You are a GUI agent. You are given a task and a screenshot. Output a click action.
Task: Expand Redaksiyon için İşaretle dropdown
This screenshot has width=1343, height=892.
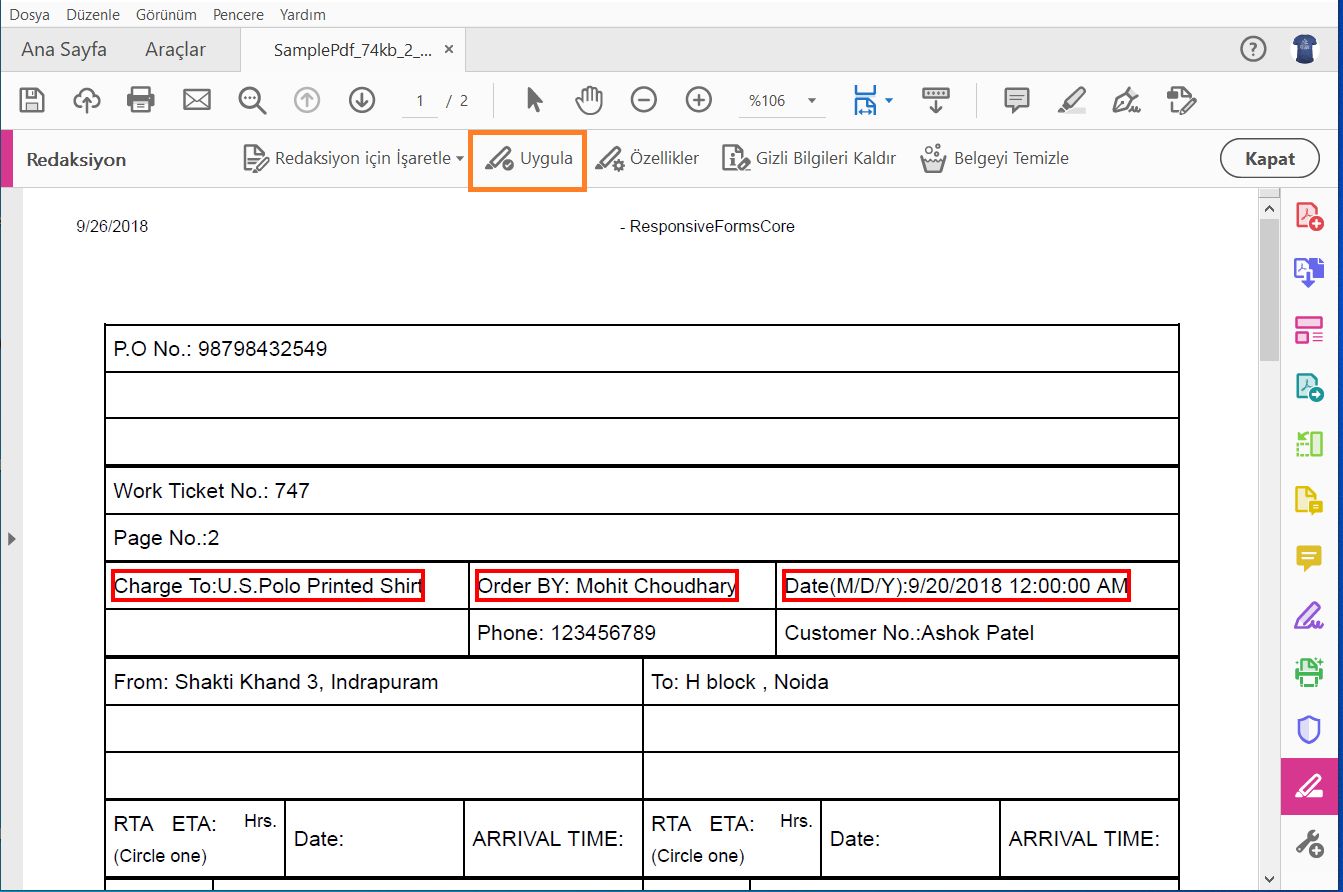click(x=459, y=159)
